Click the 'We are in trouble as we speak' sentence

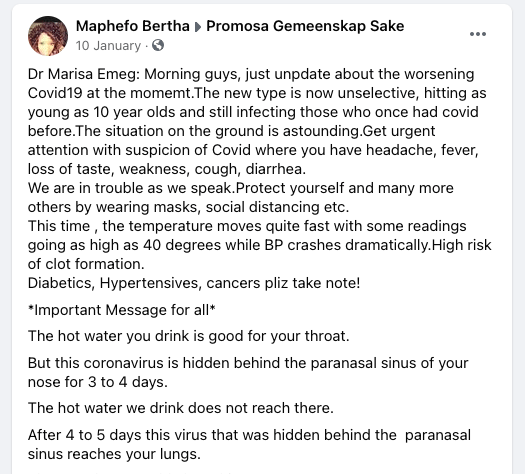(x=131, y=188)
